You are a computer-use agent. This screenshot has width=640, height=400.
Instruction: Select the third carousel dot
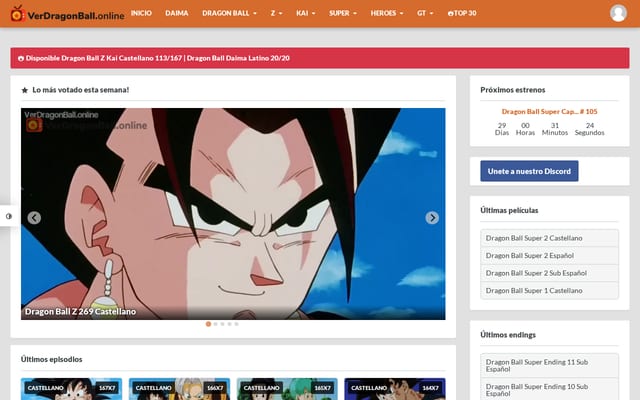222,324
